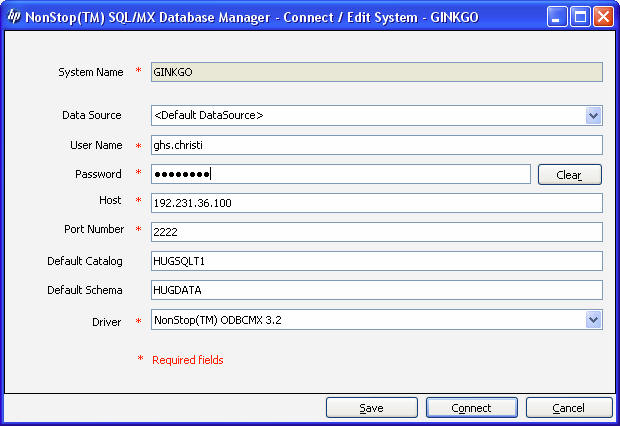
Task: Save the system settings
Action: pyautogui.click(x=372, y=408)
